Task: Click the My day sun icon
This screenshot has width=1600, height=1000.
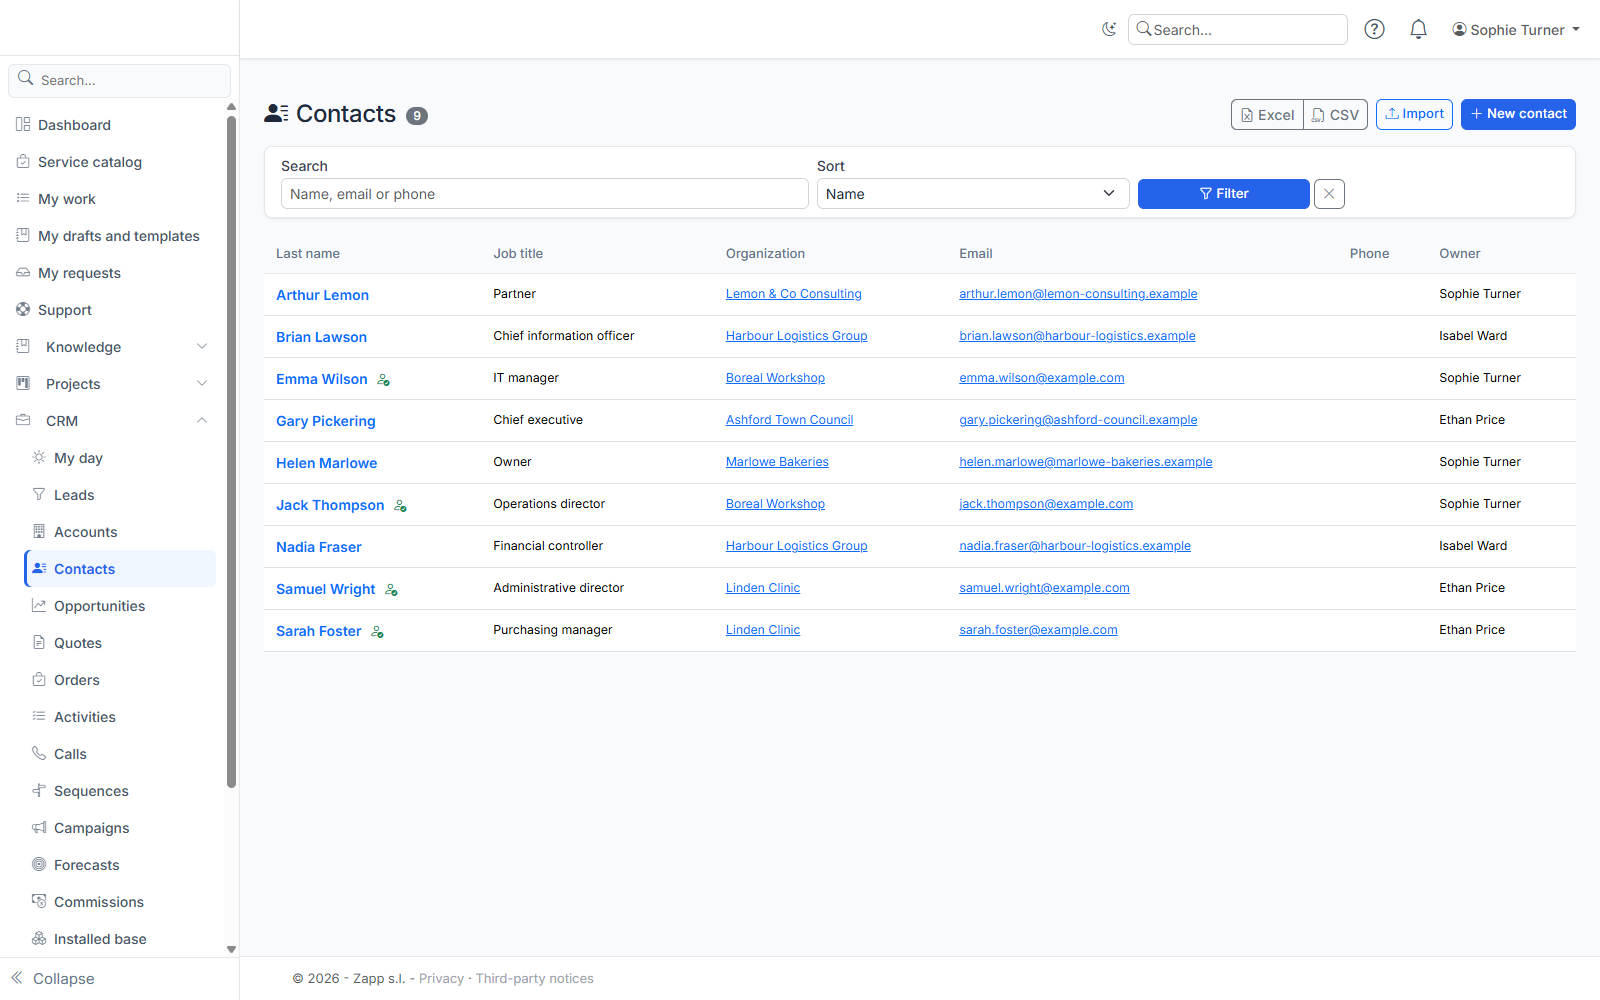Action: point(39,457)
